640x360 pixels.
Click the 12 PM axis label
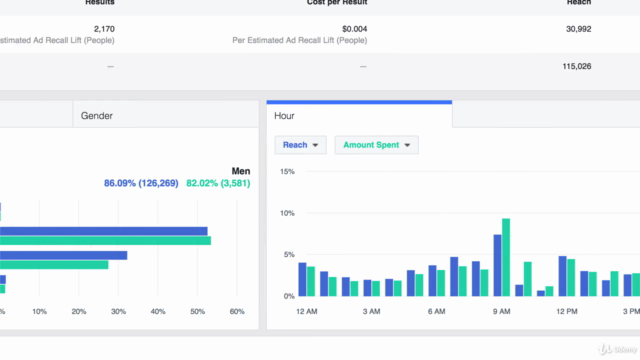pyautogui.click(x=567, y=311)
